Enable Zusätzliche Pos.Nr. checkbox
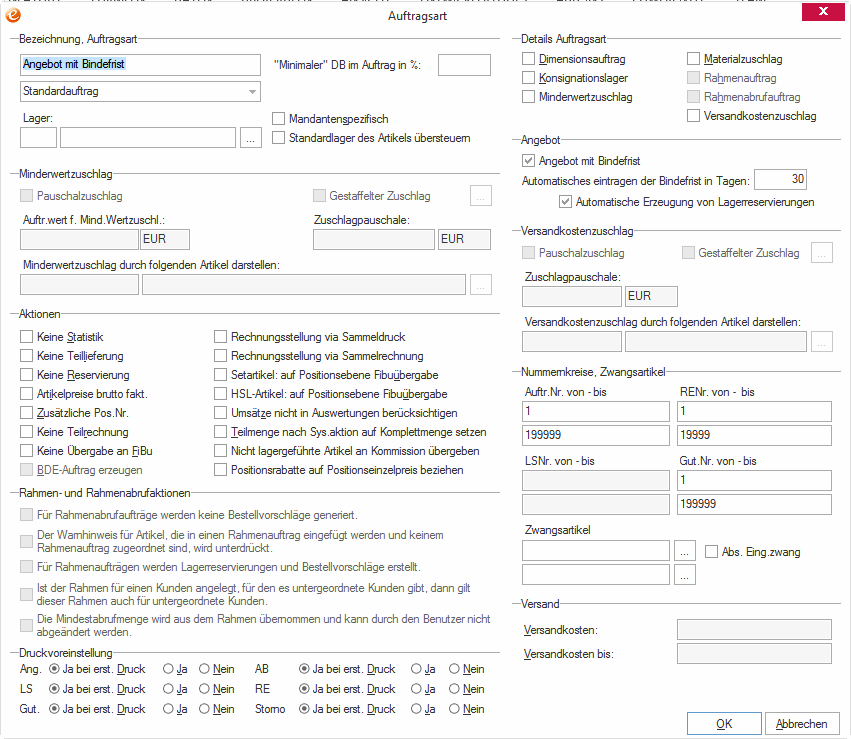Screen dimensions: 851x739 click(x=26, y=413)
